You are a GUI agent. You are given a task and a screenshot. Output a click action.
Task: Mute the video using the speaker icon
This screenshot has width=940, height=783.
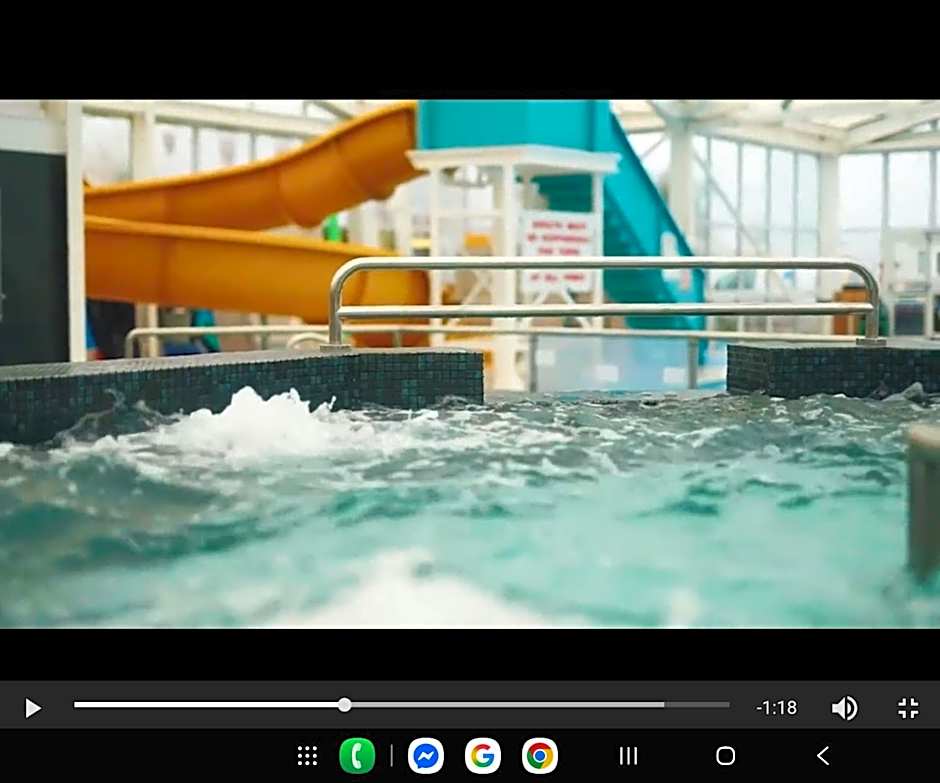pos(844,708)
